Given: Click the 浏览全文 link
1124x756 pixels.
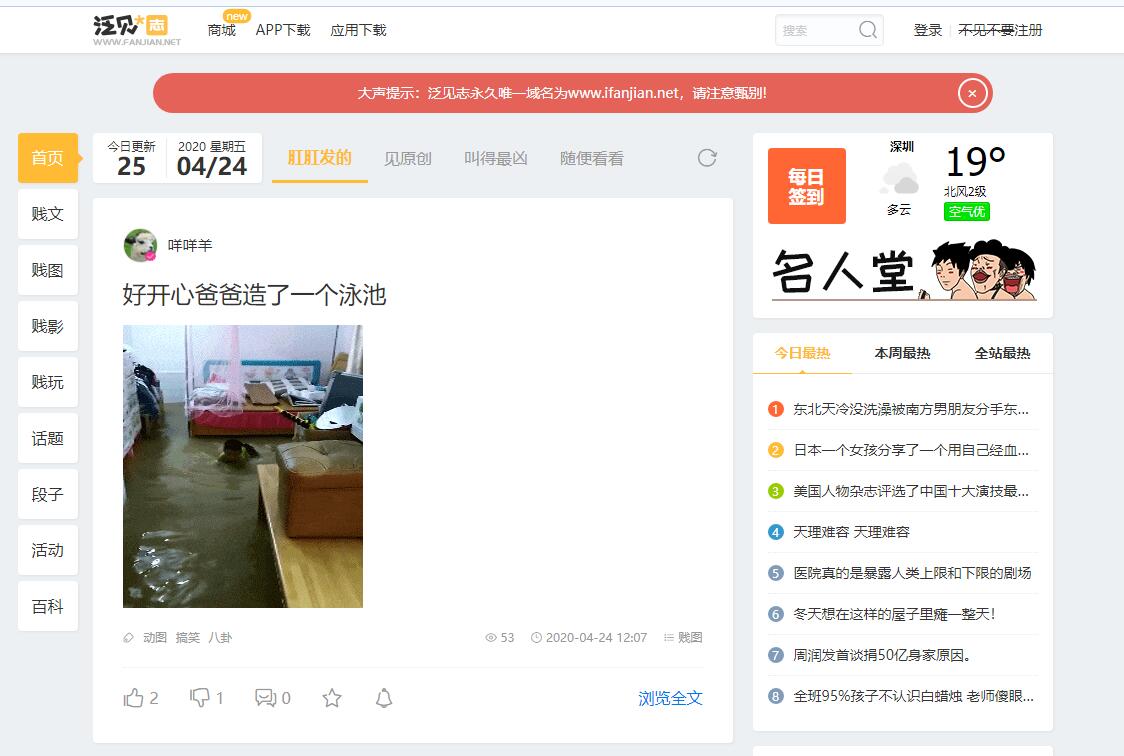Looking at the screenshot, I should (x=670, y=698).
